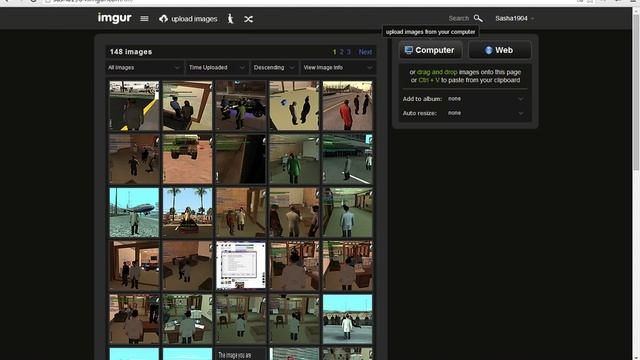The image size is (640, 360).
Task: Open the Add to album dropdown
Action: pos(486,99)
